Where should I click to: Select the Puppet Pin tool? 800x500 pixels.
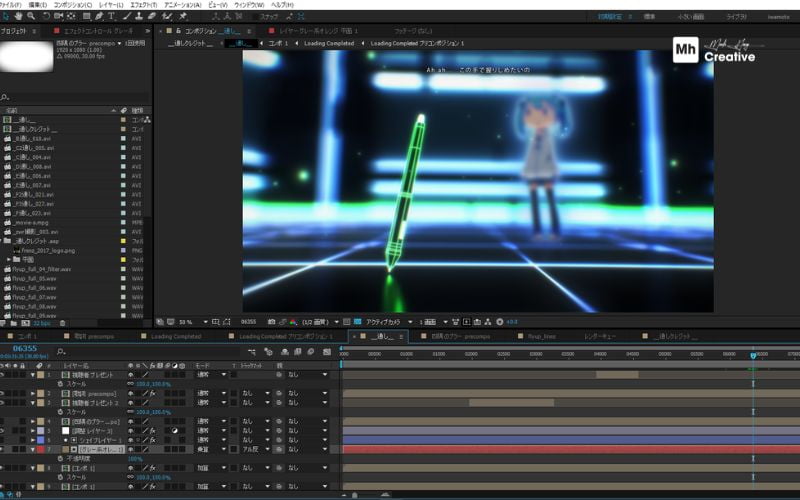click(183, 16)
